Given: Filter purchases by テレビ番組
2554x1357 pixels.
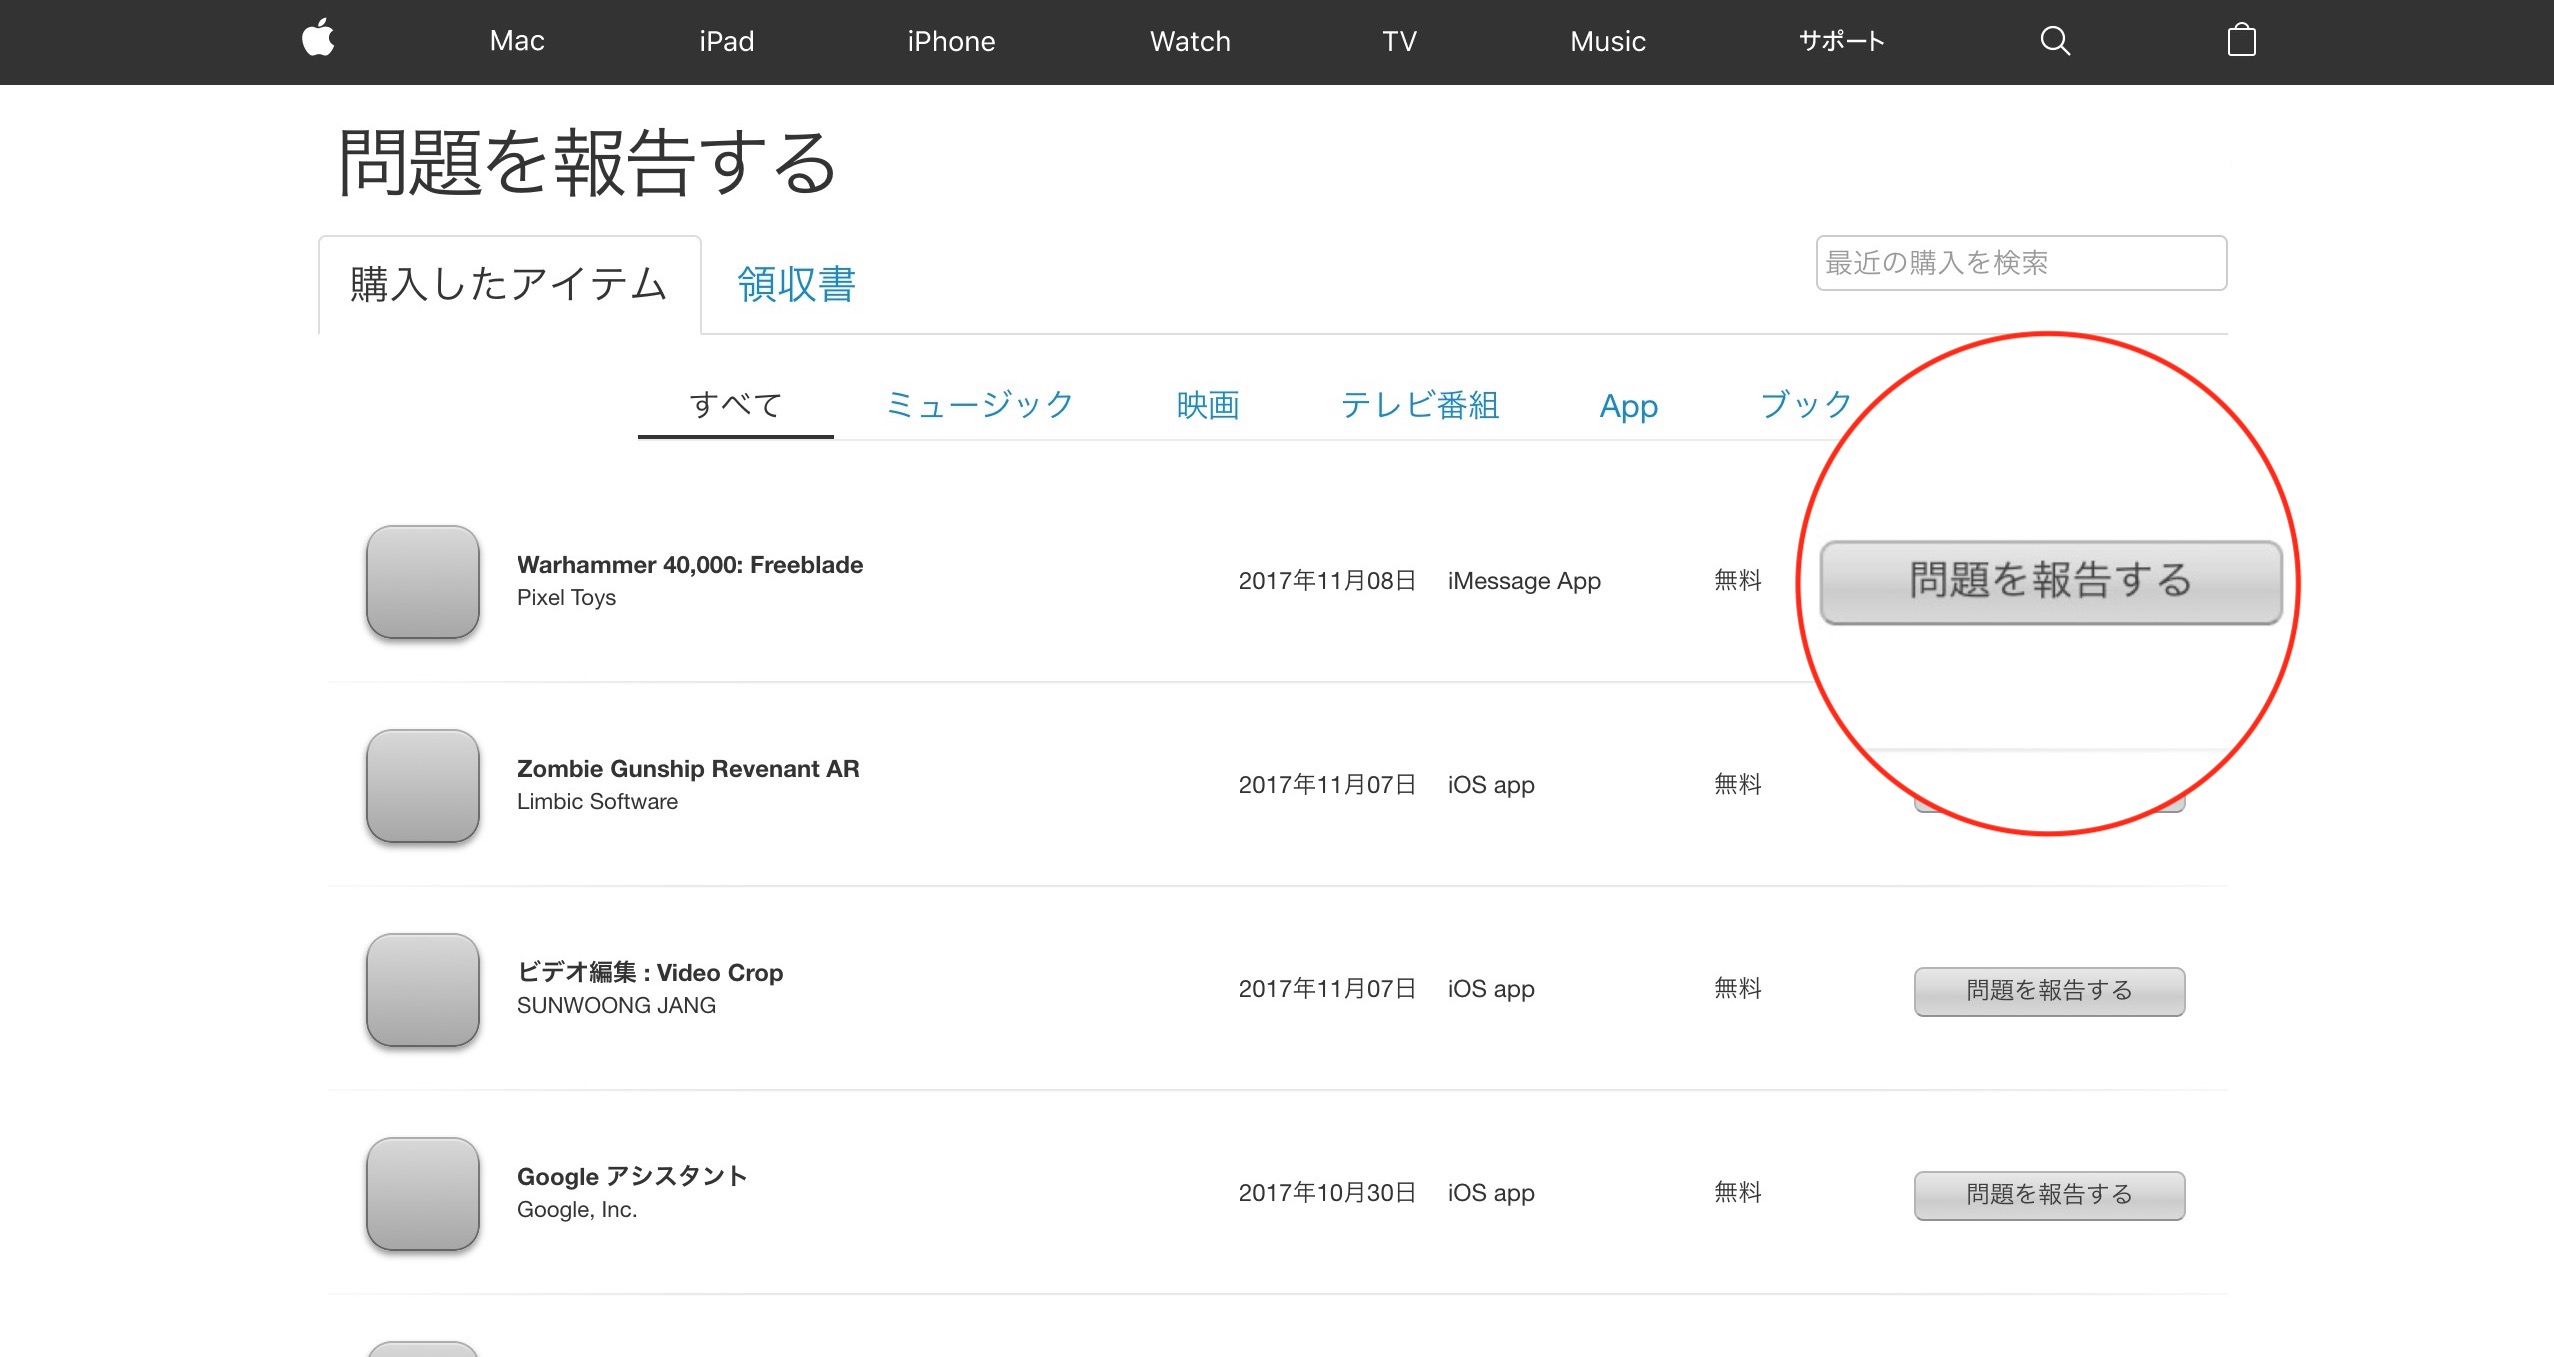Looking at the screenshot, I should pyautogui.click(x=1420, y=405).
